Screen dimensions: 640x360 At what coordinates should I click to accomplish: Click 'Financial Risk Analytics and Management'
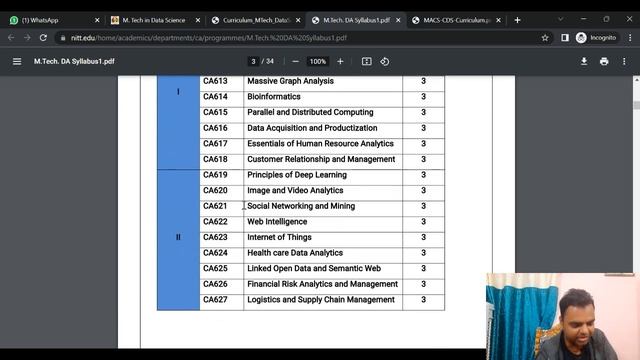point(322,284)
